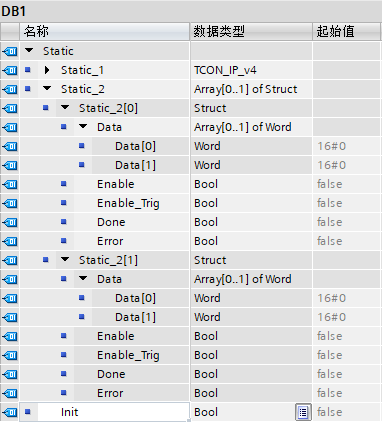382x422 pixels.
Task: Click the false start value of Init
Action: click(x=347, y=412)
